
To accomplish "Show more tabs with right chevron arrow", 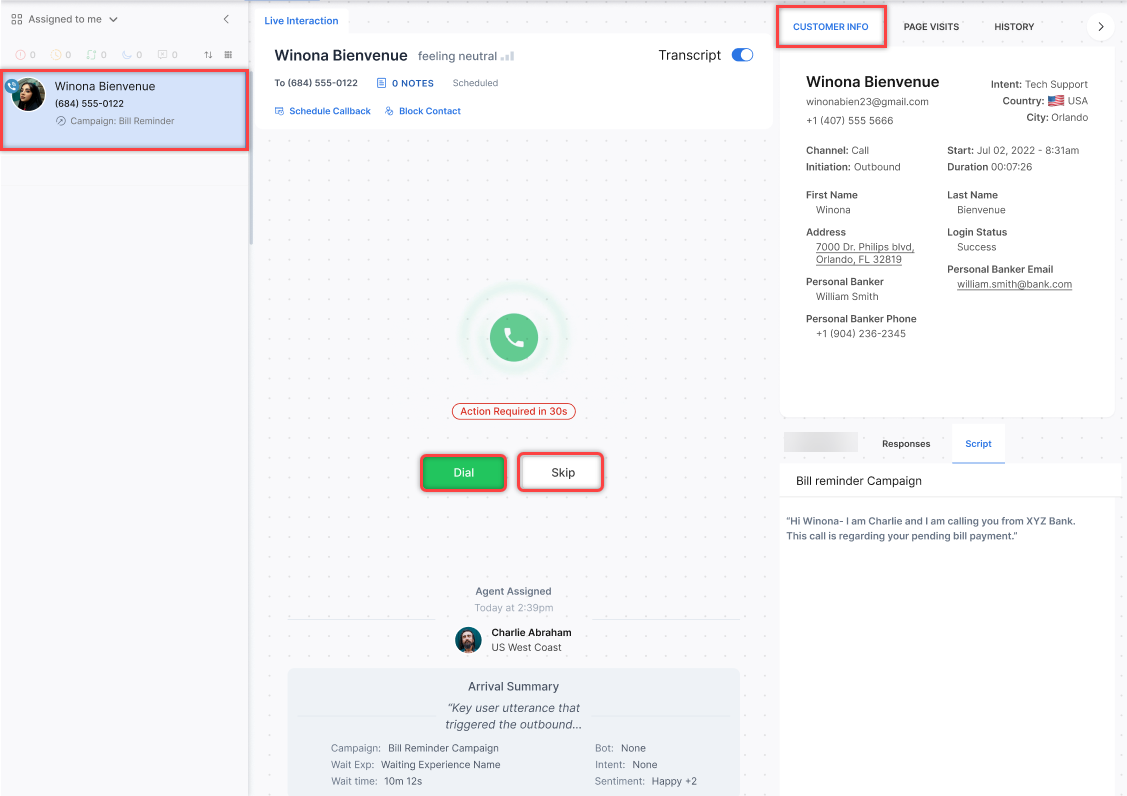I will tap(1101, 27).
